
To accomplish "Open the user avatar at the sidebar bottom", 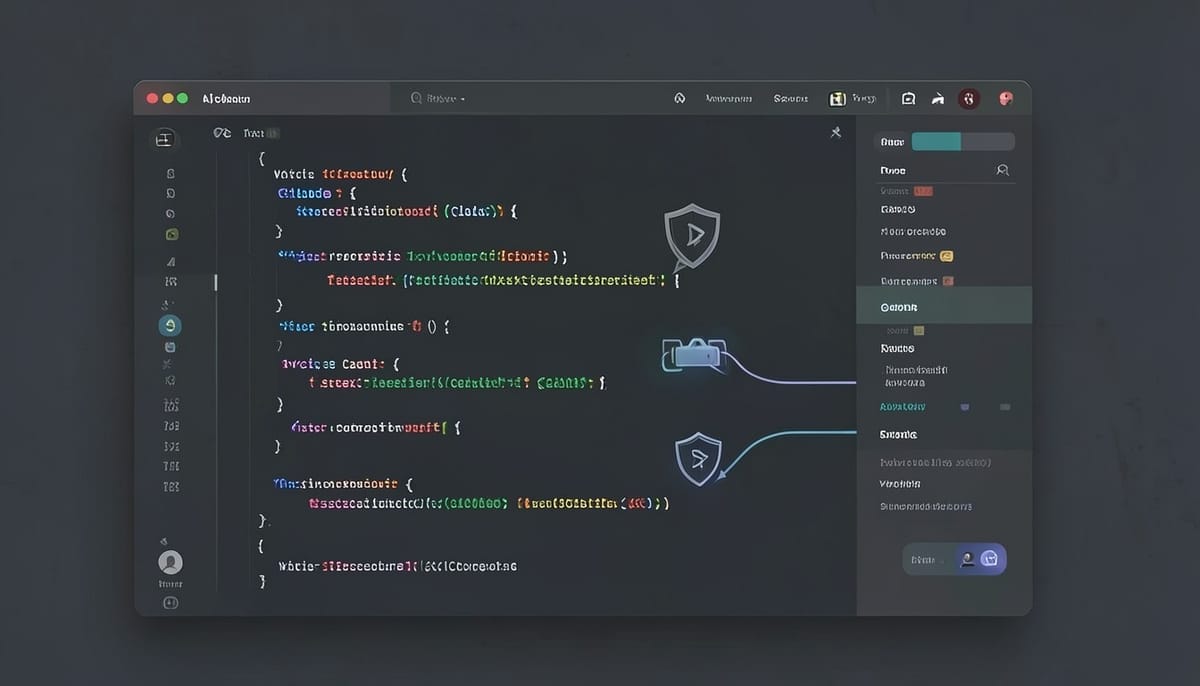I will point(170,562).
